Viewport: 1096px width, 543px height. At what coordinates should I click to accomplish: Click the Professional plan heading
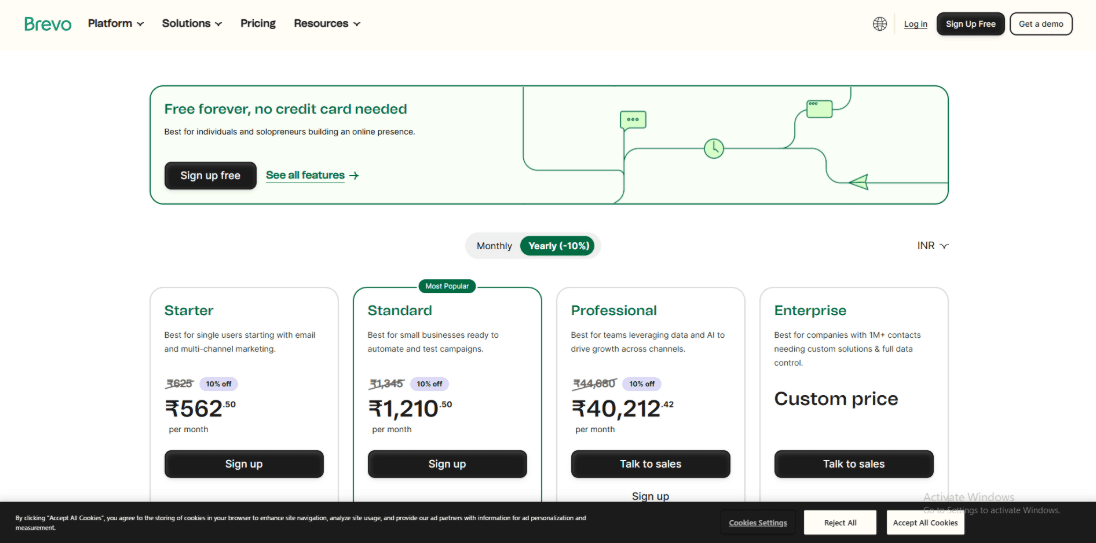614,310
